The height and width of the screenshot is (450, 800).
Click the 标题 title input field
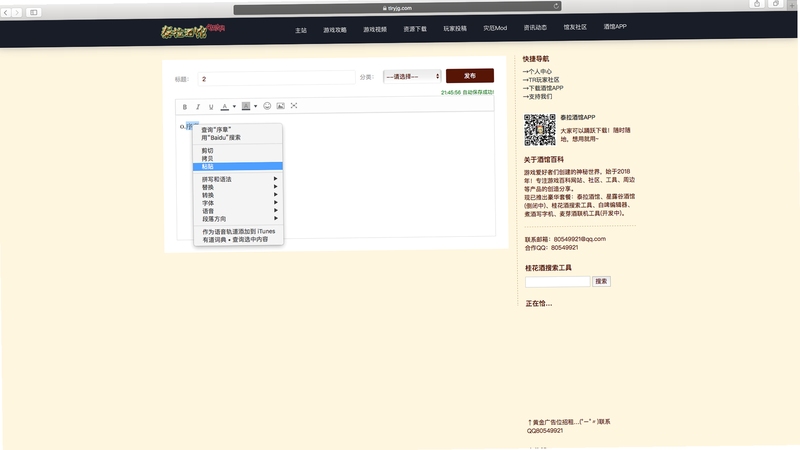pos(276,79)
